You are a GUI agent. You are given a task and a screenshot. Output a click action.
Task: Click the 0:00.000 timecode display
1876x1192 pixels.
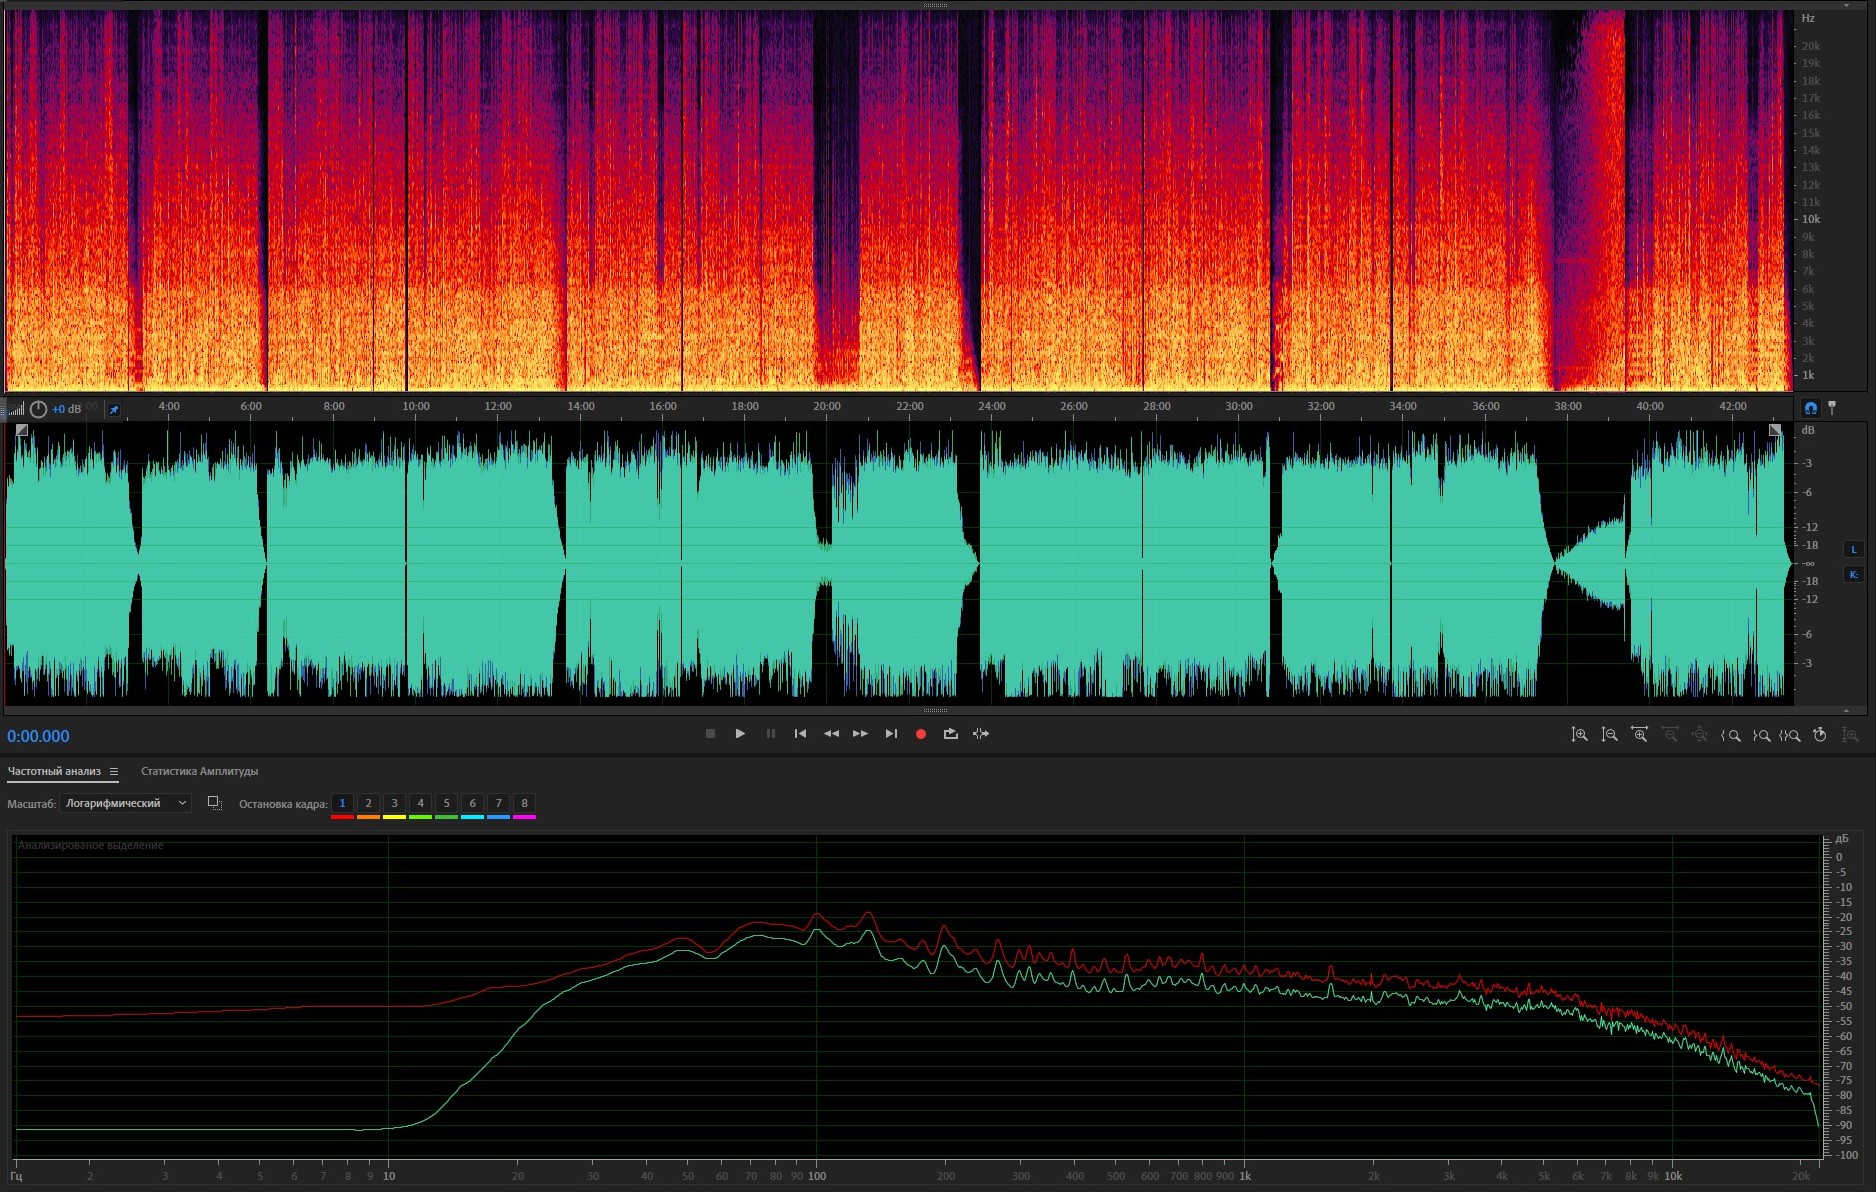coord(38,736)
